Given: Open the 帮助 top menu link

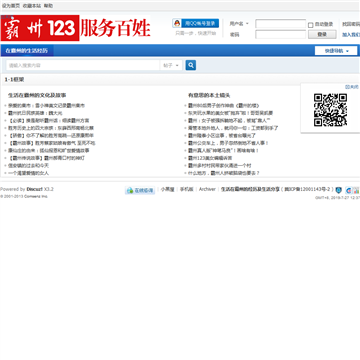Looking at the screenshot, I should point(48,6).
